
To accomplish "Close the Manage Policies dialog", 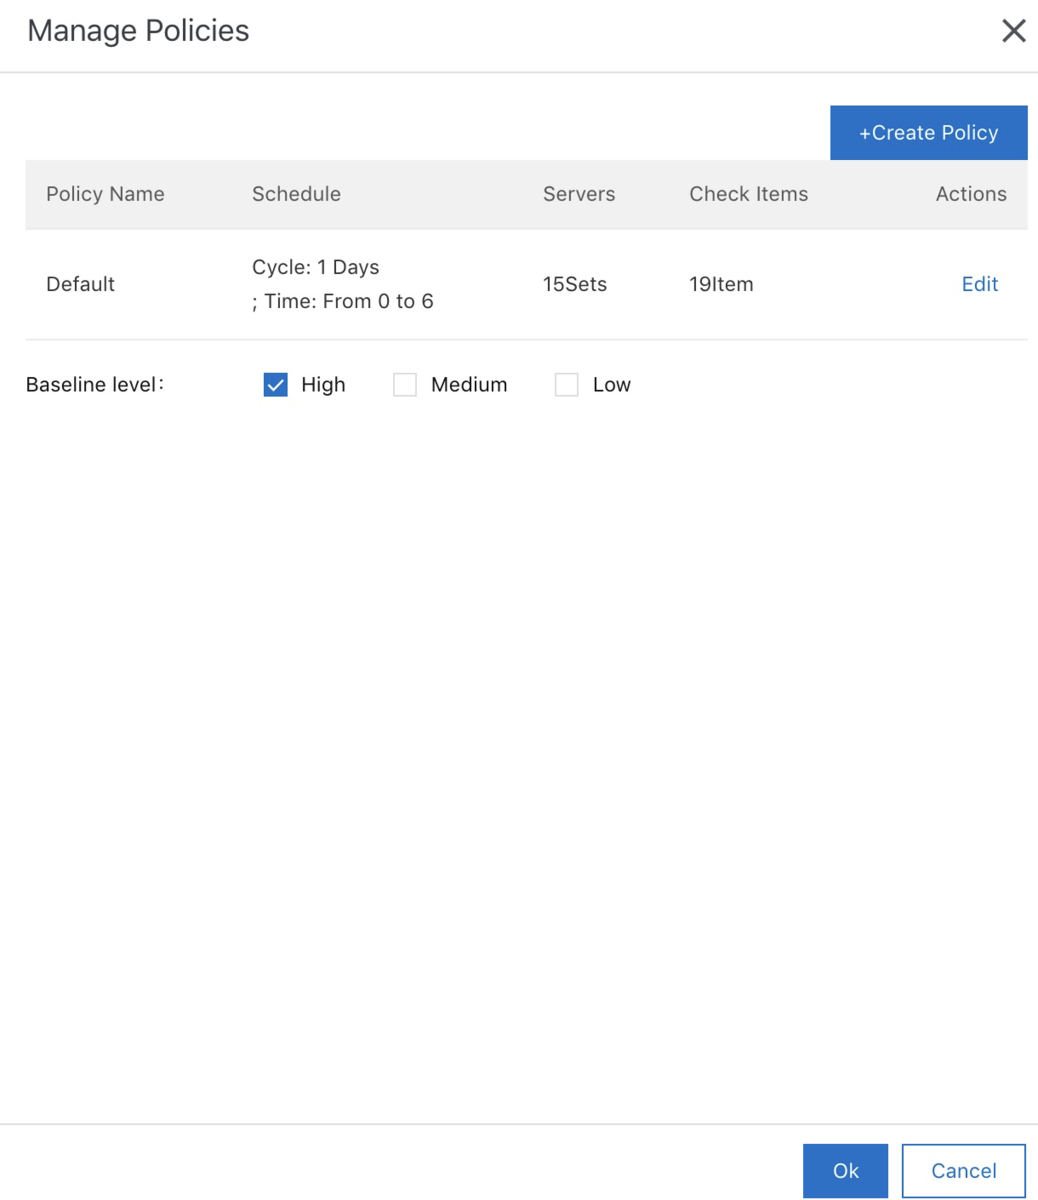I will [x=1013, y=31].
